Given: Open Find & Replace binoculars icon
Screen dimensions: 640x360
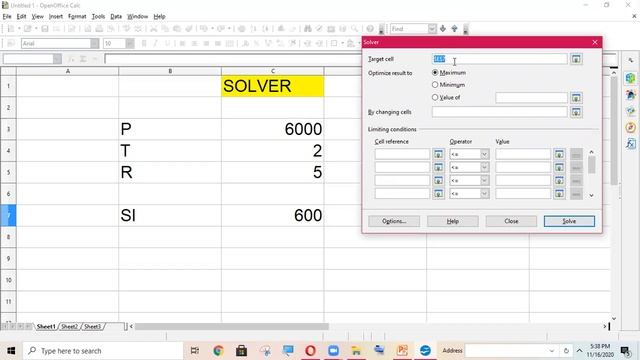Looking at the screenshot, I should (x=307, y=29).
